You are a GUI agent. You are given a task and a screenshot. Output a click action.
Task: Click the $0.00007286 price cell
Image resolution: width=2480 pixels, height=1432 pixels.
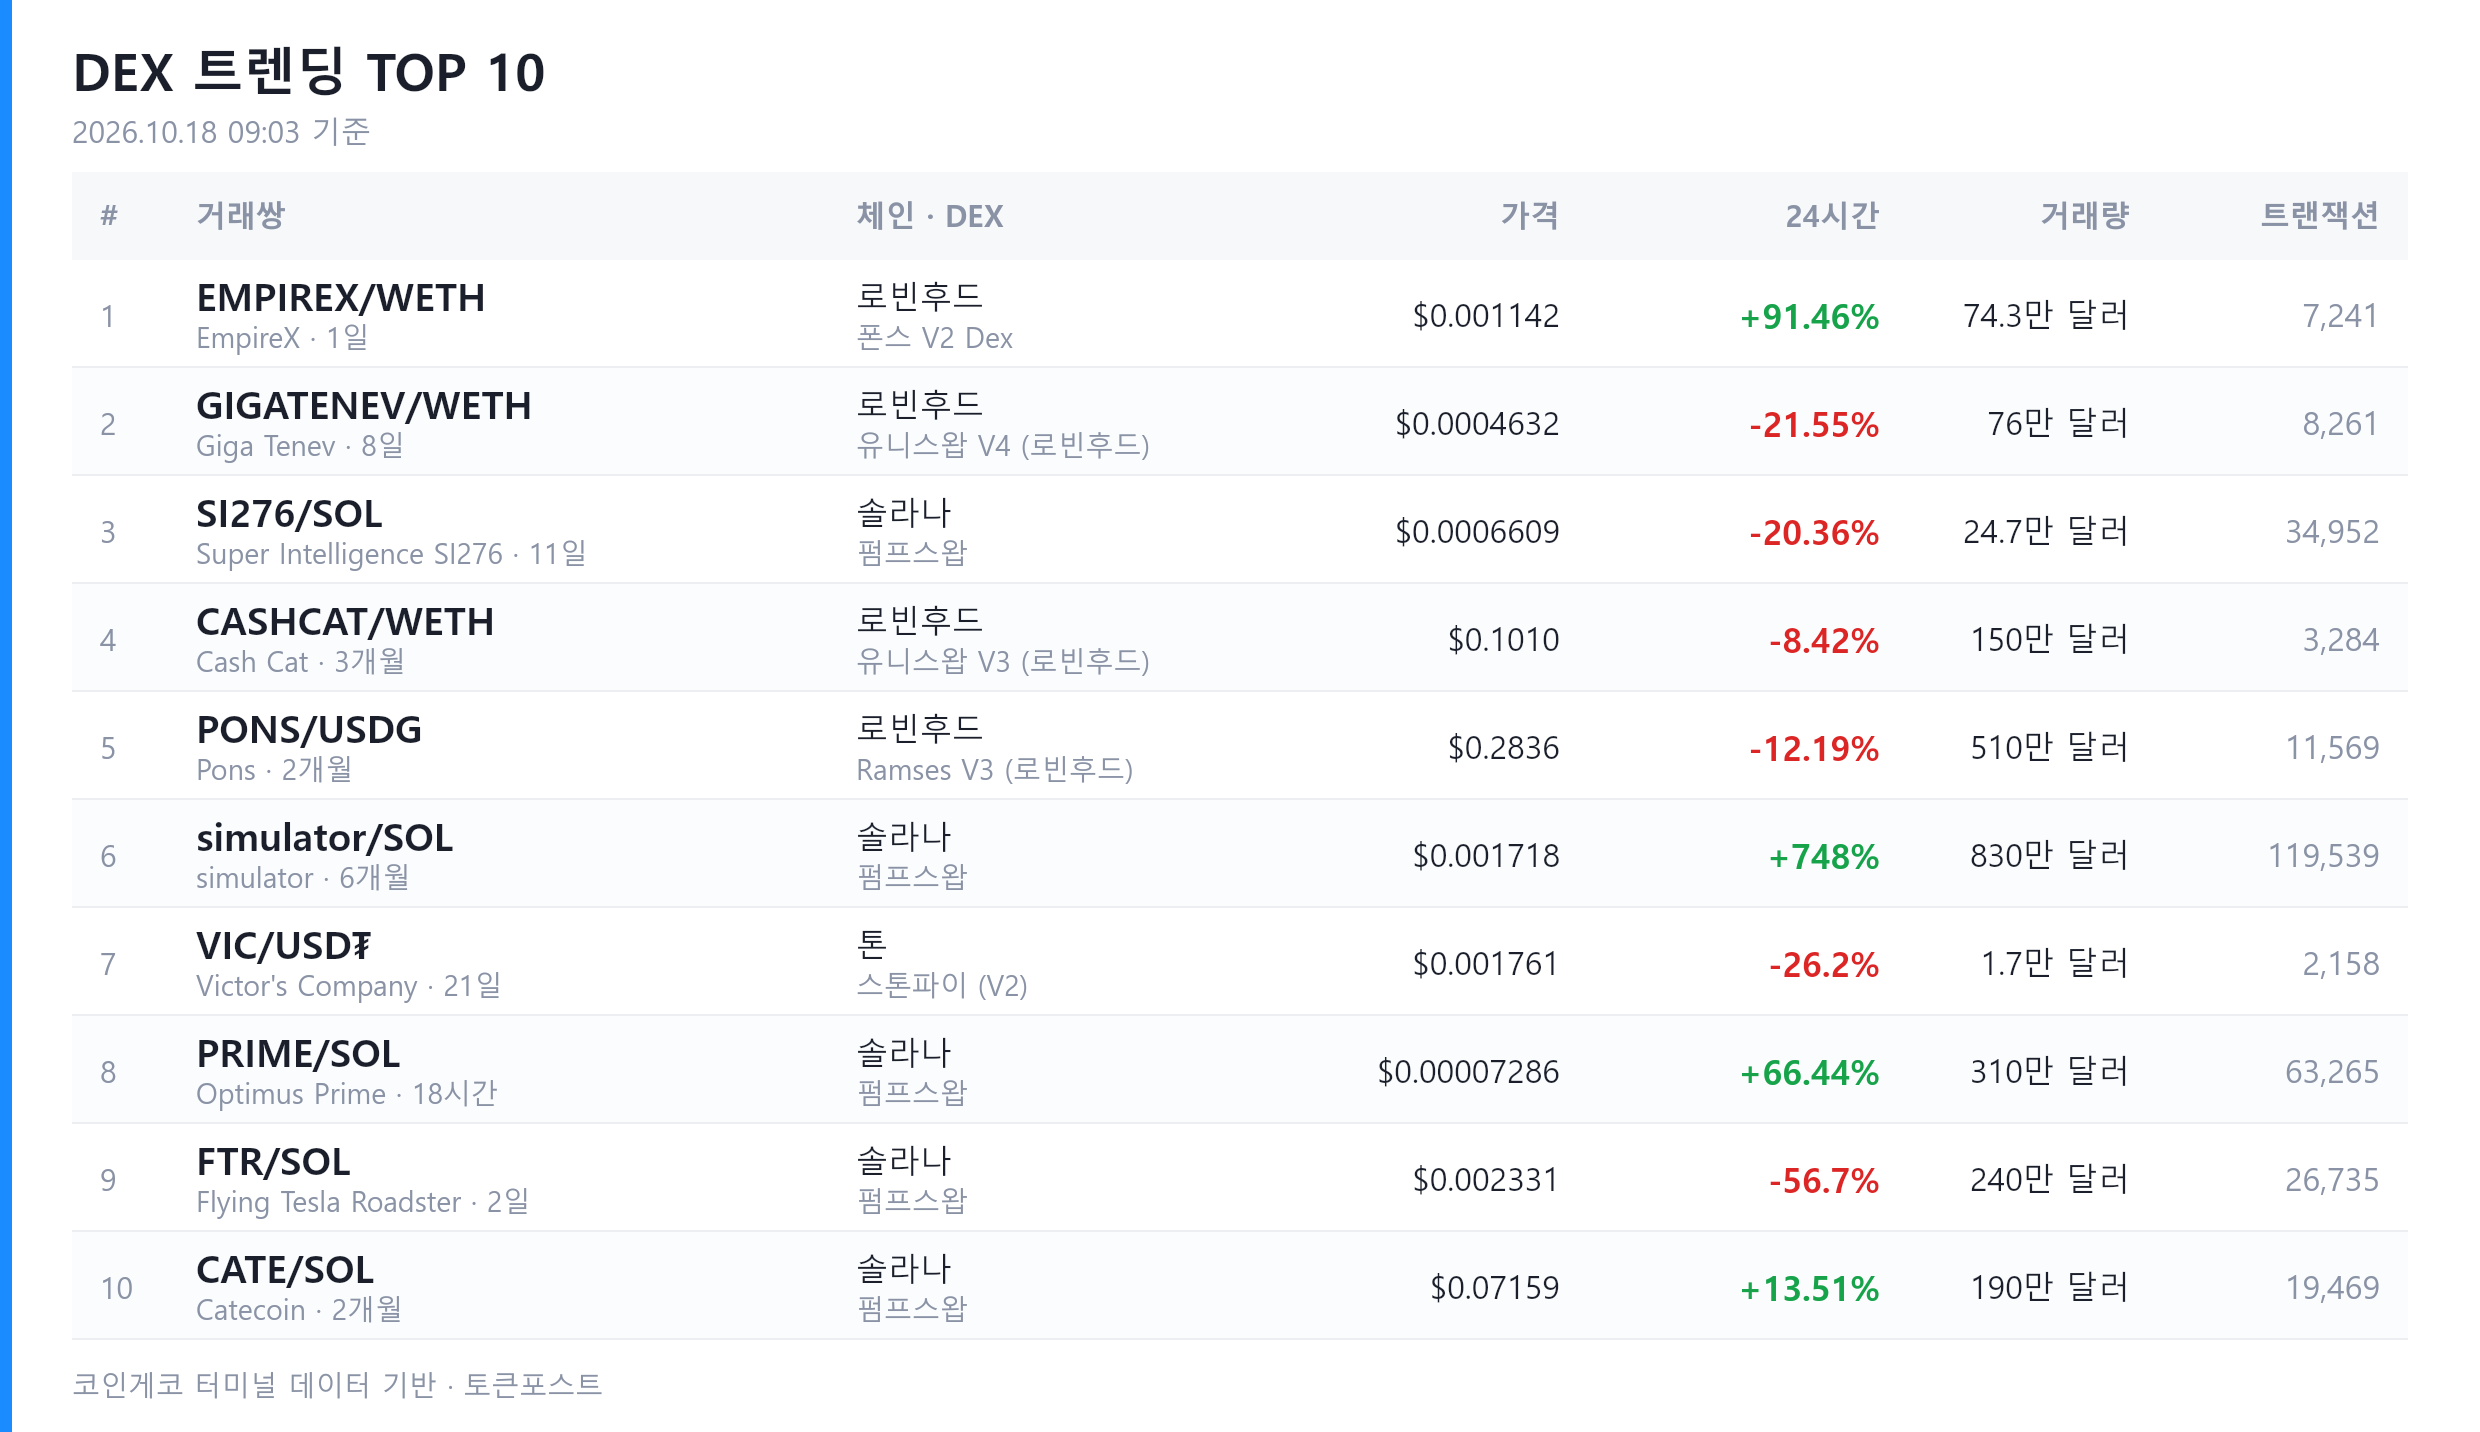click(1468, 1072)
